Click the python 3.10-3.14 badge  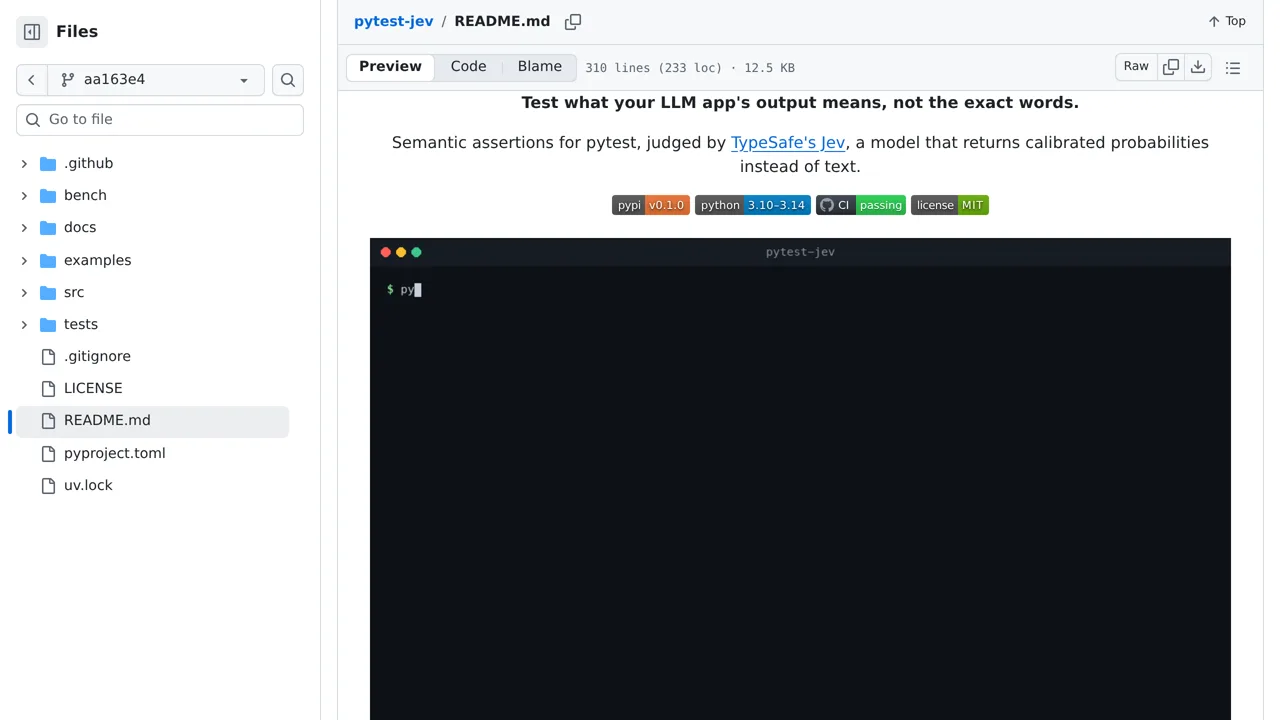(x=753, y=205)
